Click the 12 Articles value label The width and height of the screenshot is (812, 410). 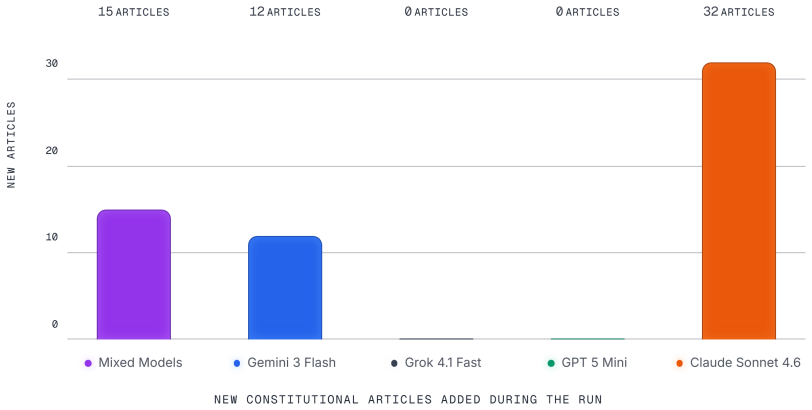(285, 11)
